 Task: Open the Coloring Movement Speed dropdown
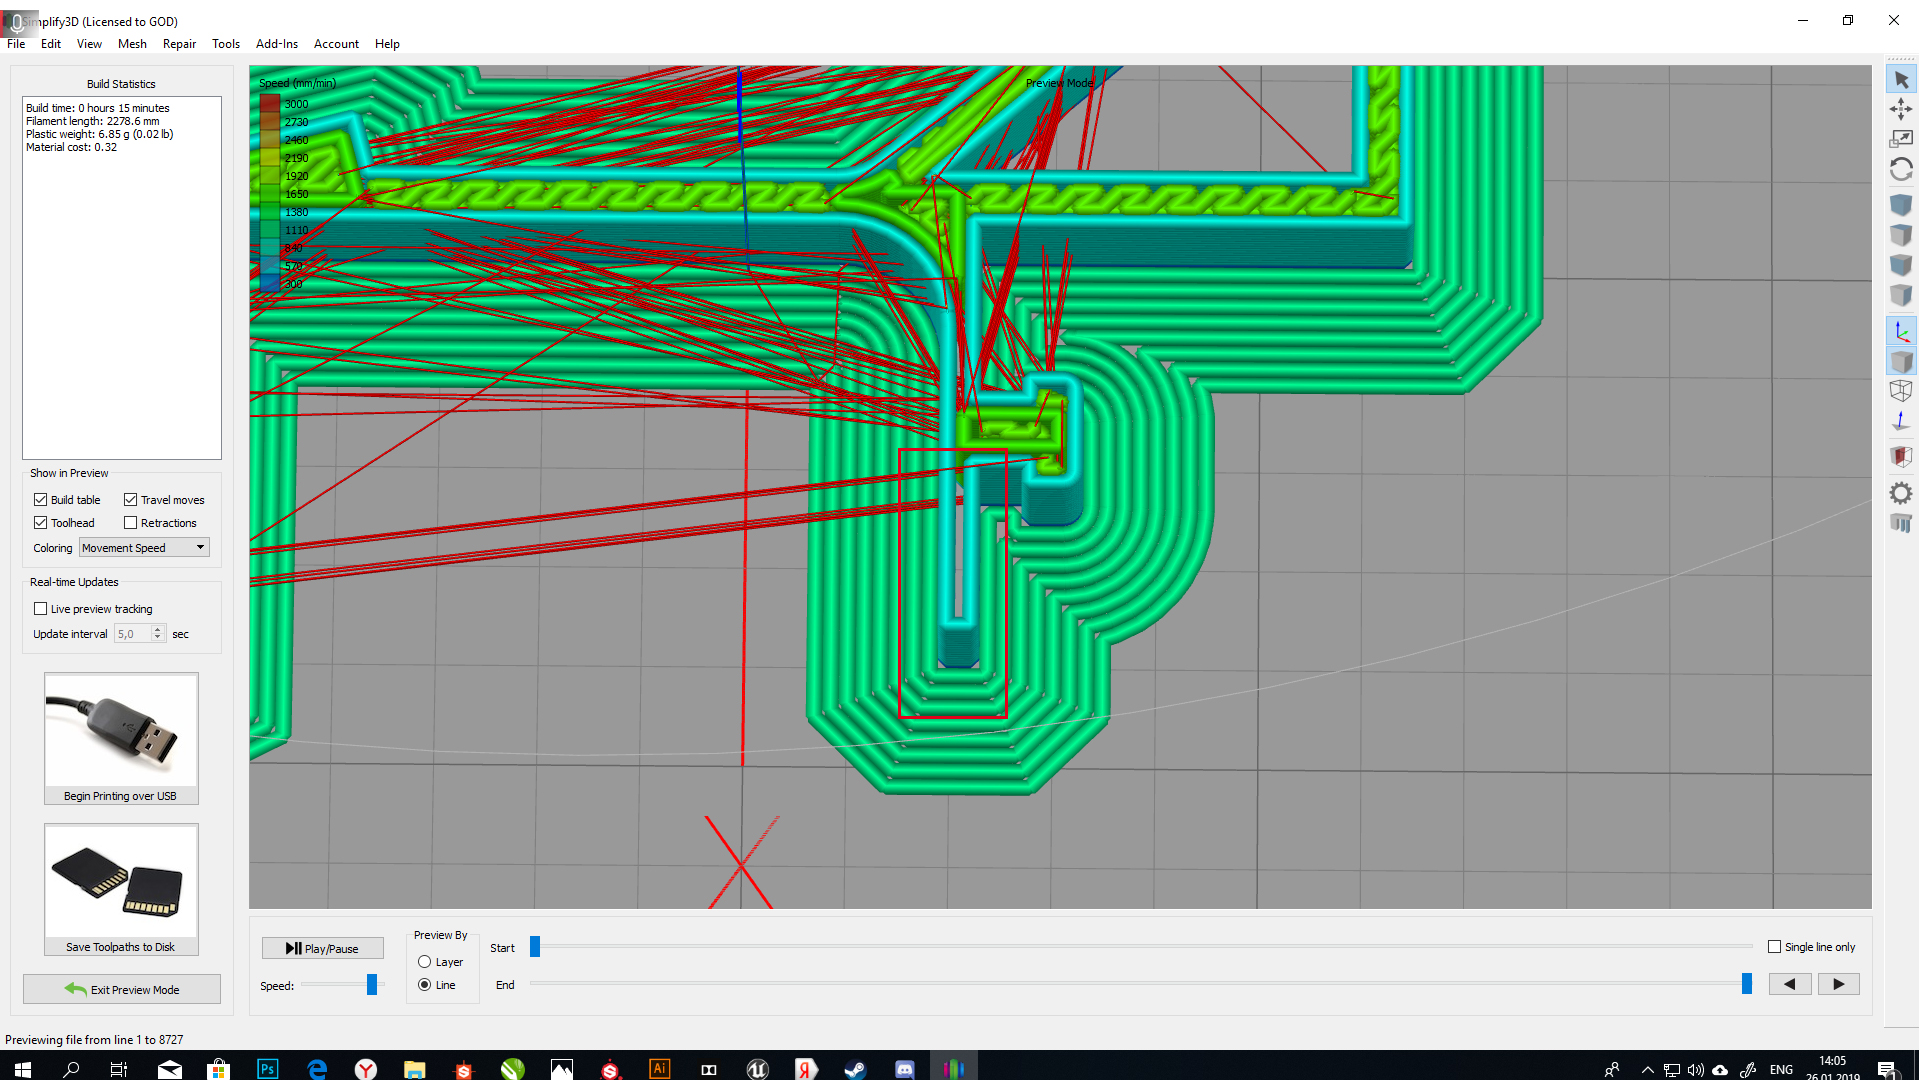point(144,548)
